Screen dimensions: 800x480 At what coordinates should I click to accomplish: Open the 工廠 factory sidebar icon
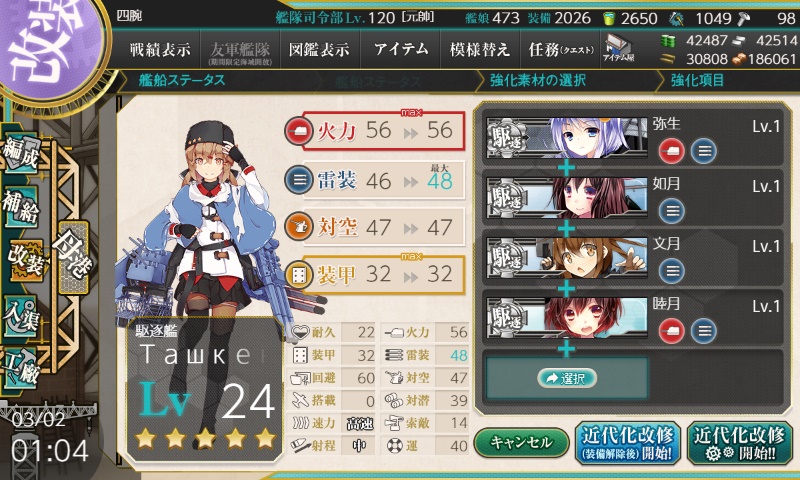[21, 368]
